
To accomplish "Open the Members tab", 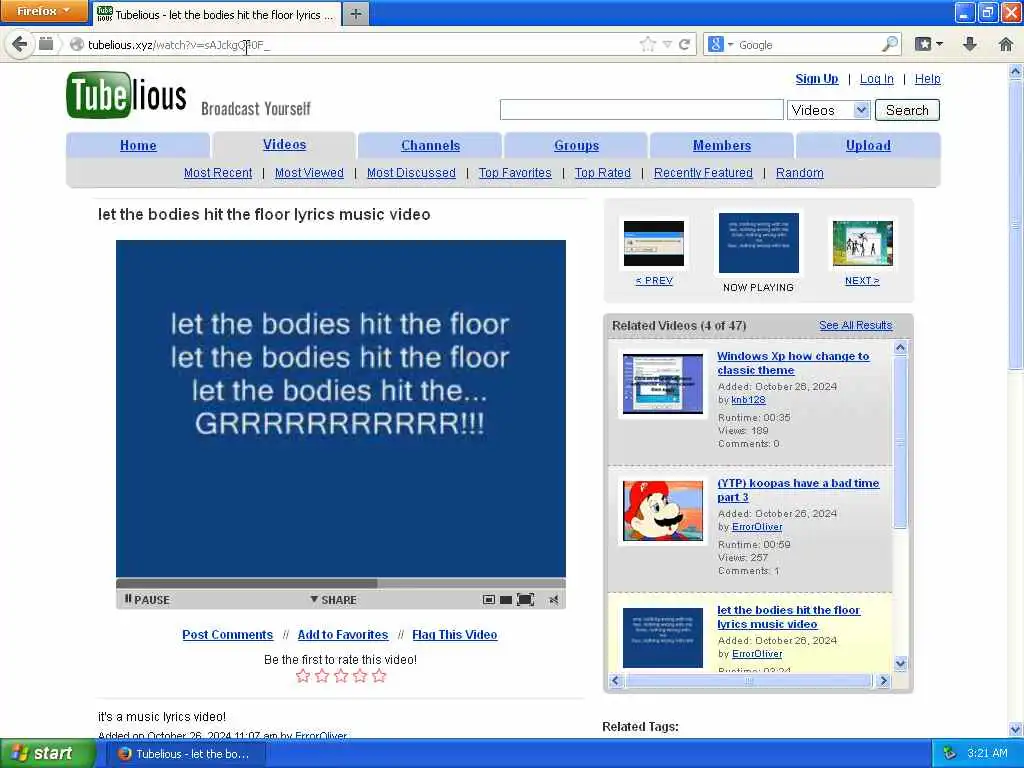I will (722, 145).
